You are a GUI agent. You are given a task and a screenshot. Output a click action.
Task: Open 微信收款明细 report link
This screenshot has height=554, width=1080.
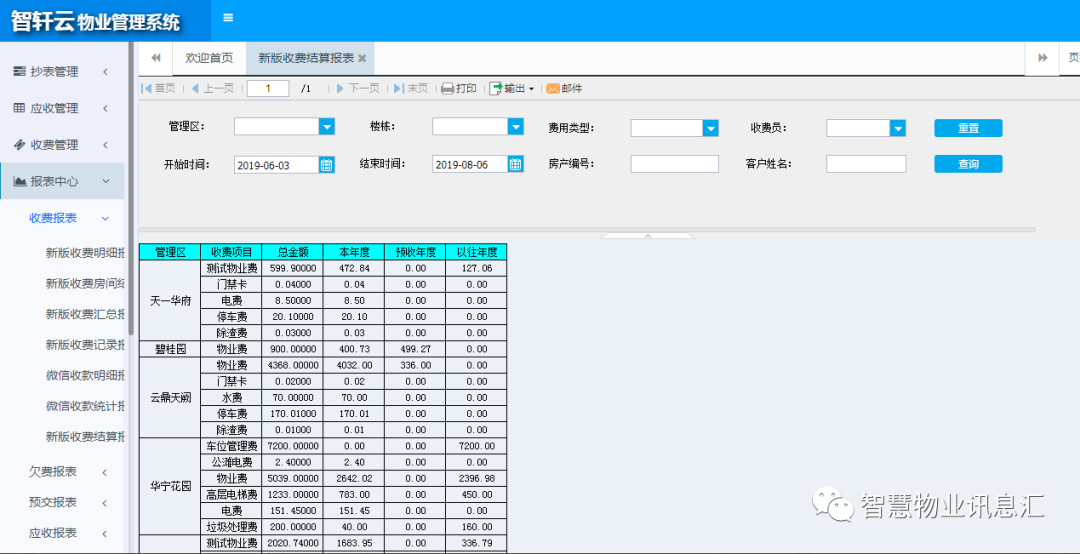[x=85, y=375]
